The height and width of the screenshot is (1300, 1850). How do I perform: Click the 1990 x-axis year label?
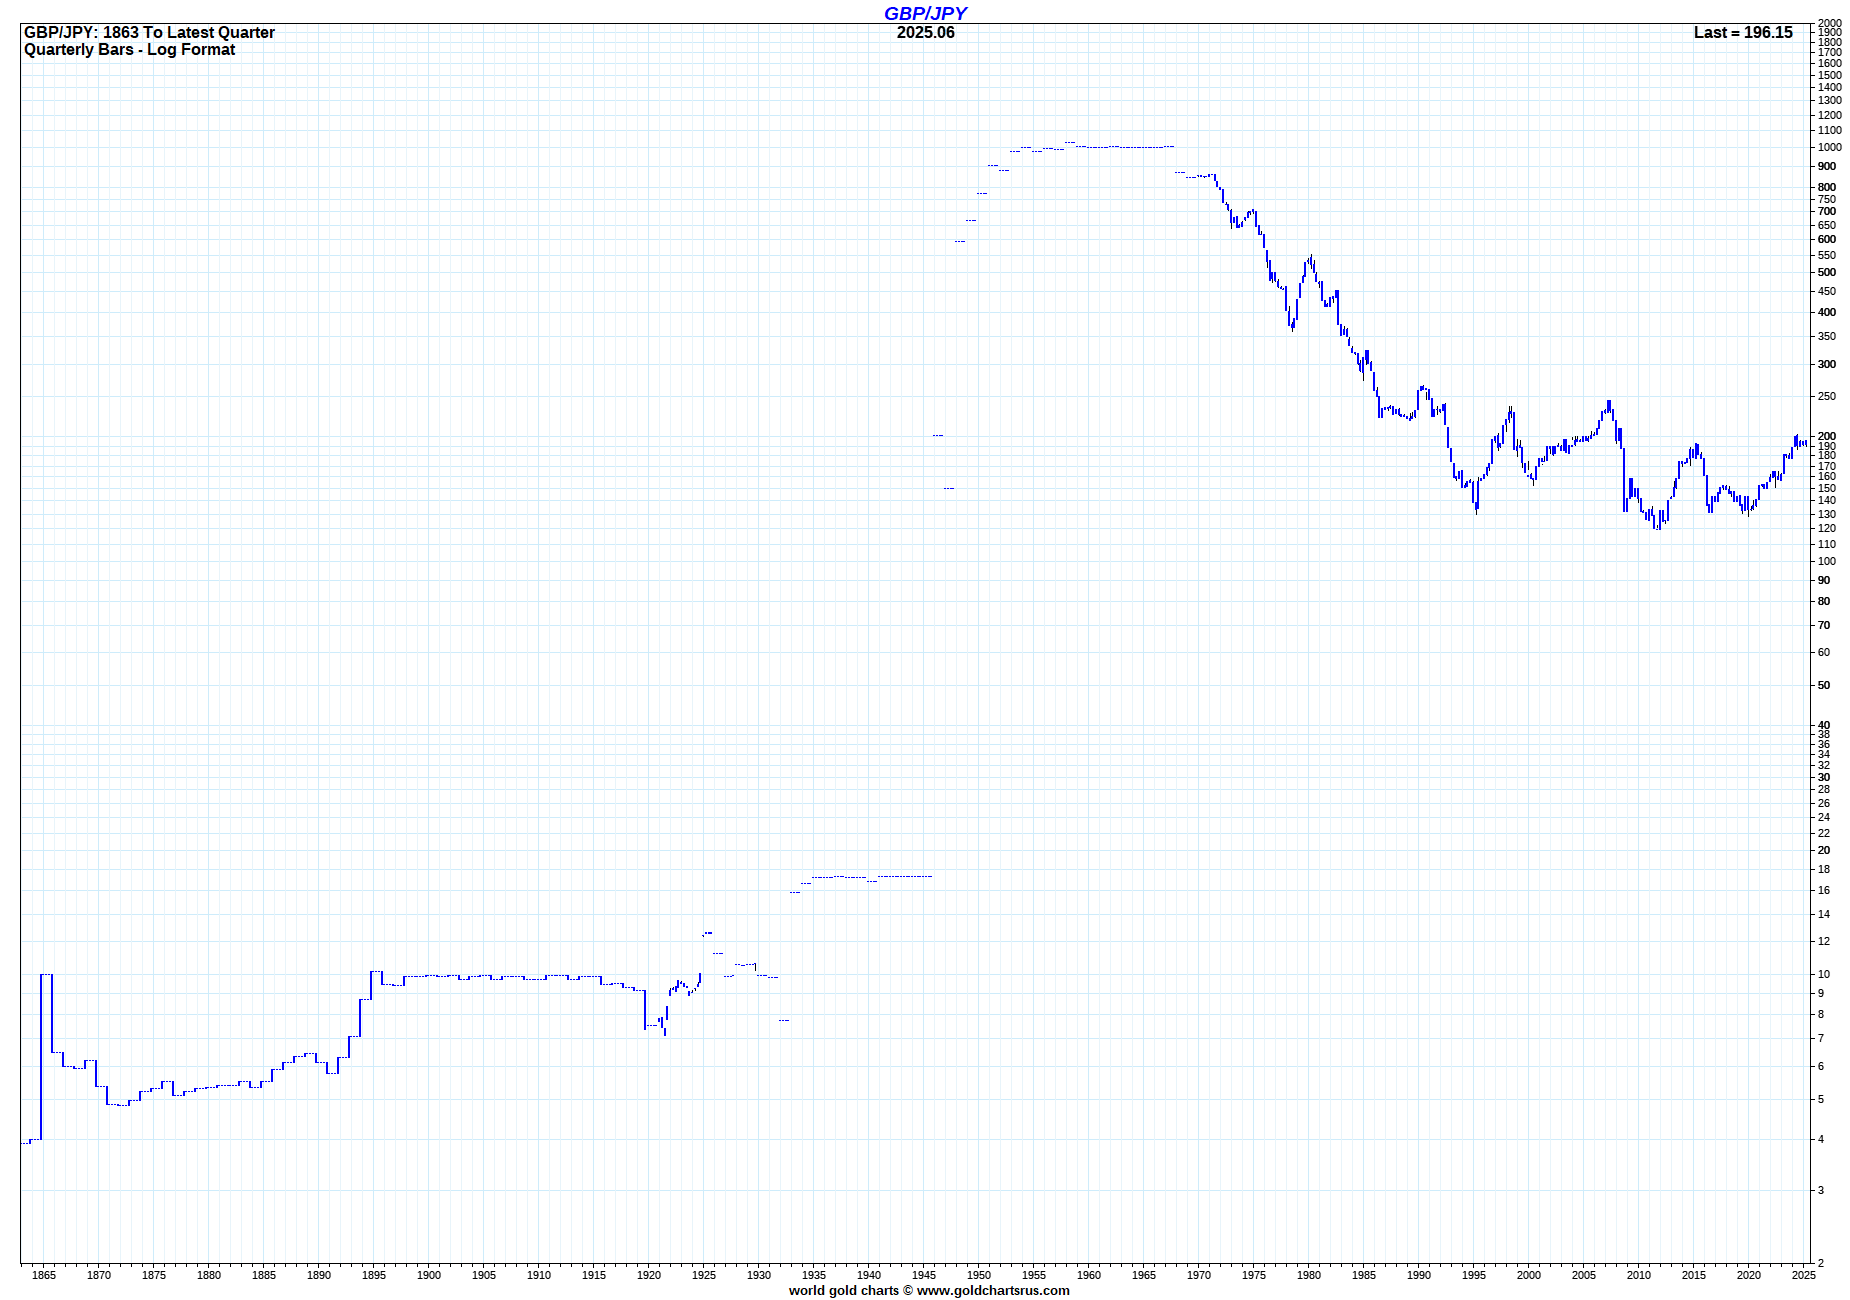click(x=1419, y=1275)
